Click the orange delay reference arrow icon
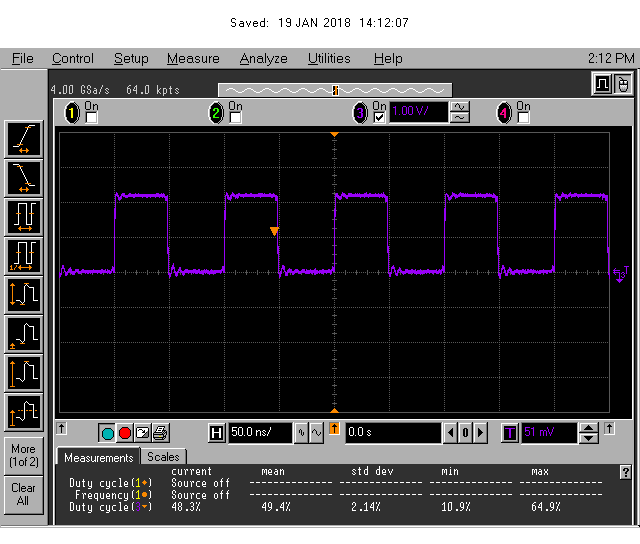 (334, 429)
